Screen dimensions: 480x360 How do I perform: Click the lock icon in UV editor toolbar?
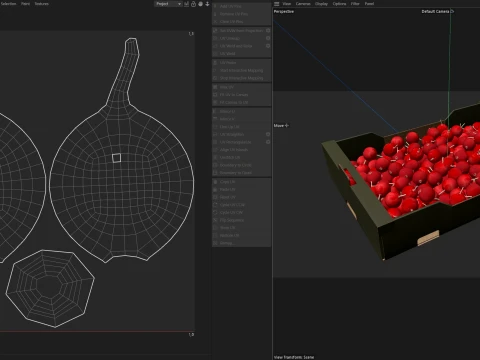pos(193,4)
